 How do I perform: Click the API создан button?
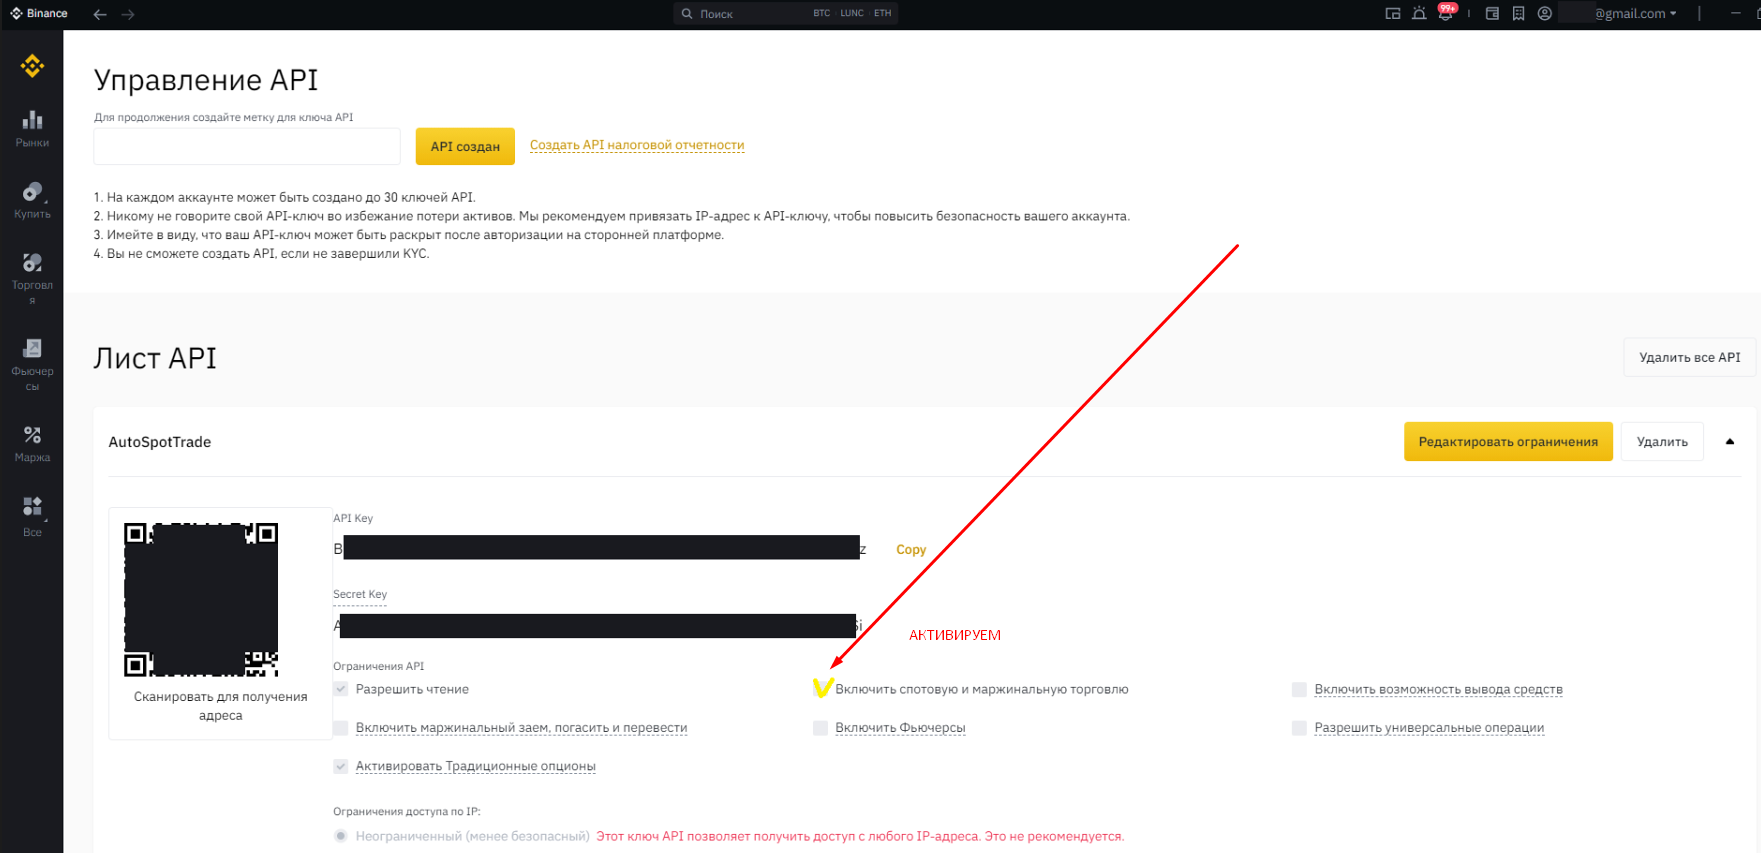(x=465, y=146)
